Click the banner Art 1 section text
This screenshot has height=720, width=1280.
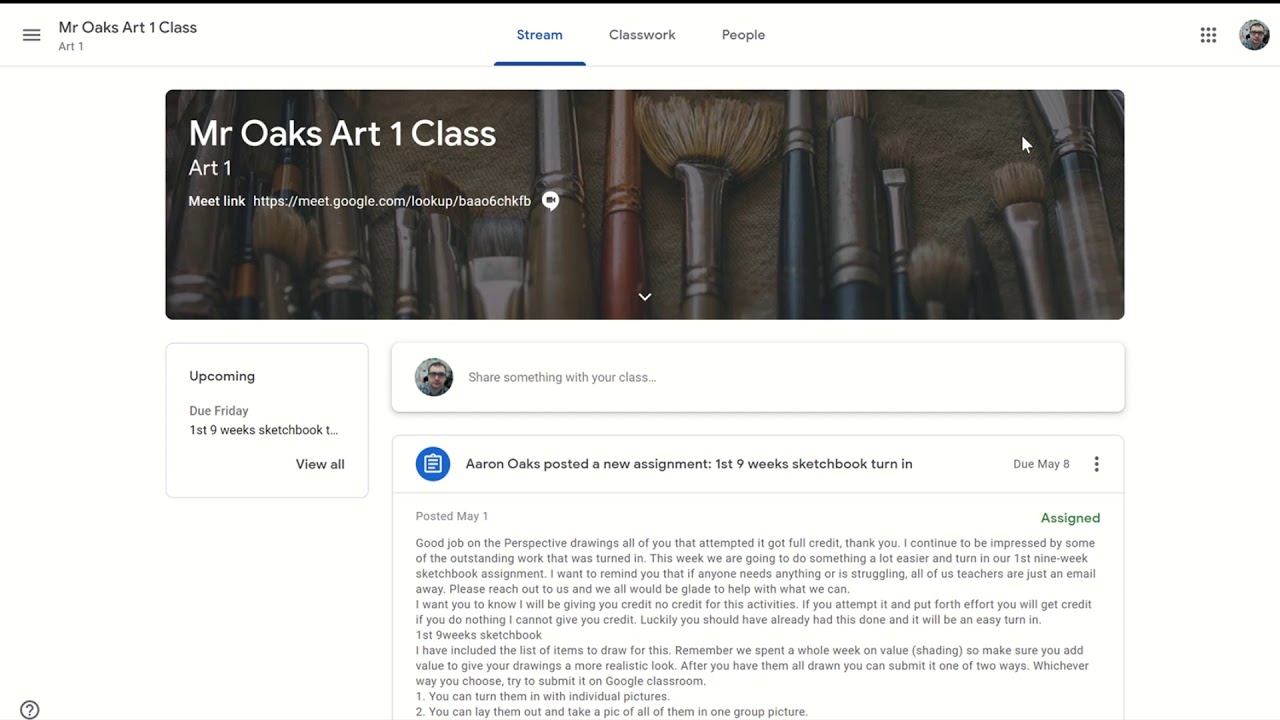click(210, 168)
